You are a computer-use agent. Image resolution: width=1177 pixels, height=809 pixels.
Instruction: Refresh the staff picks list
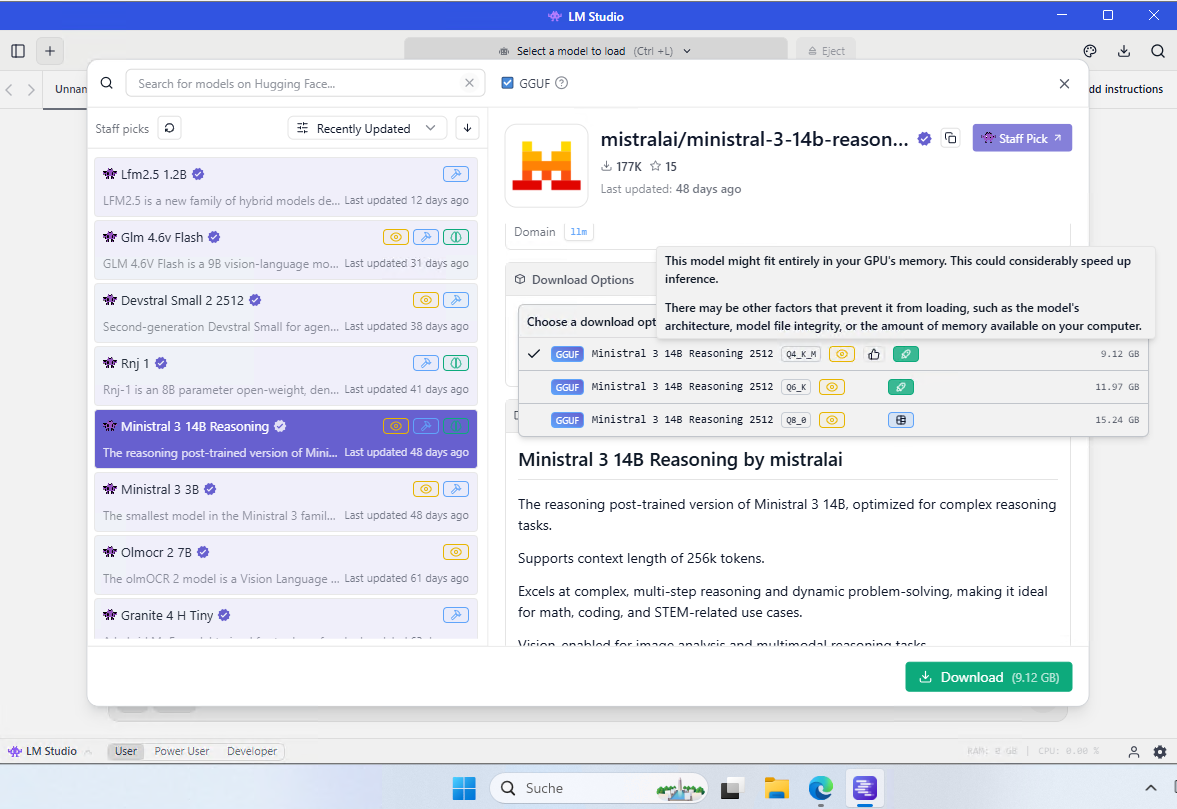pyautogui.click(x=169, y=128)
